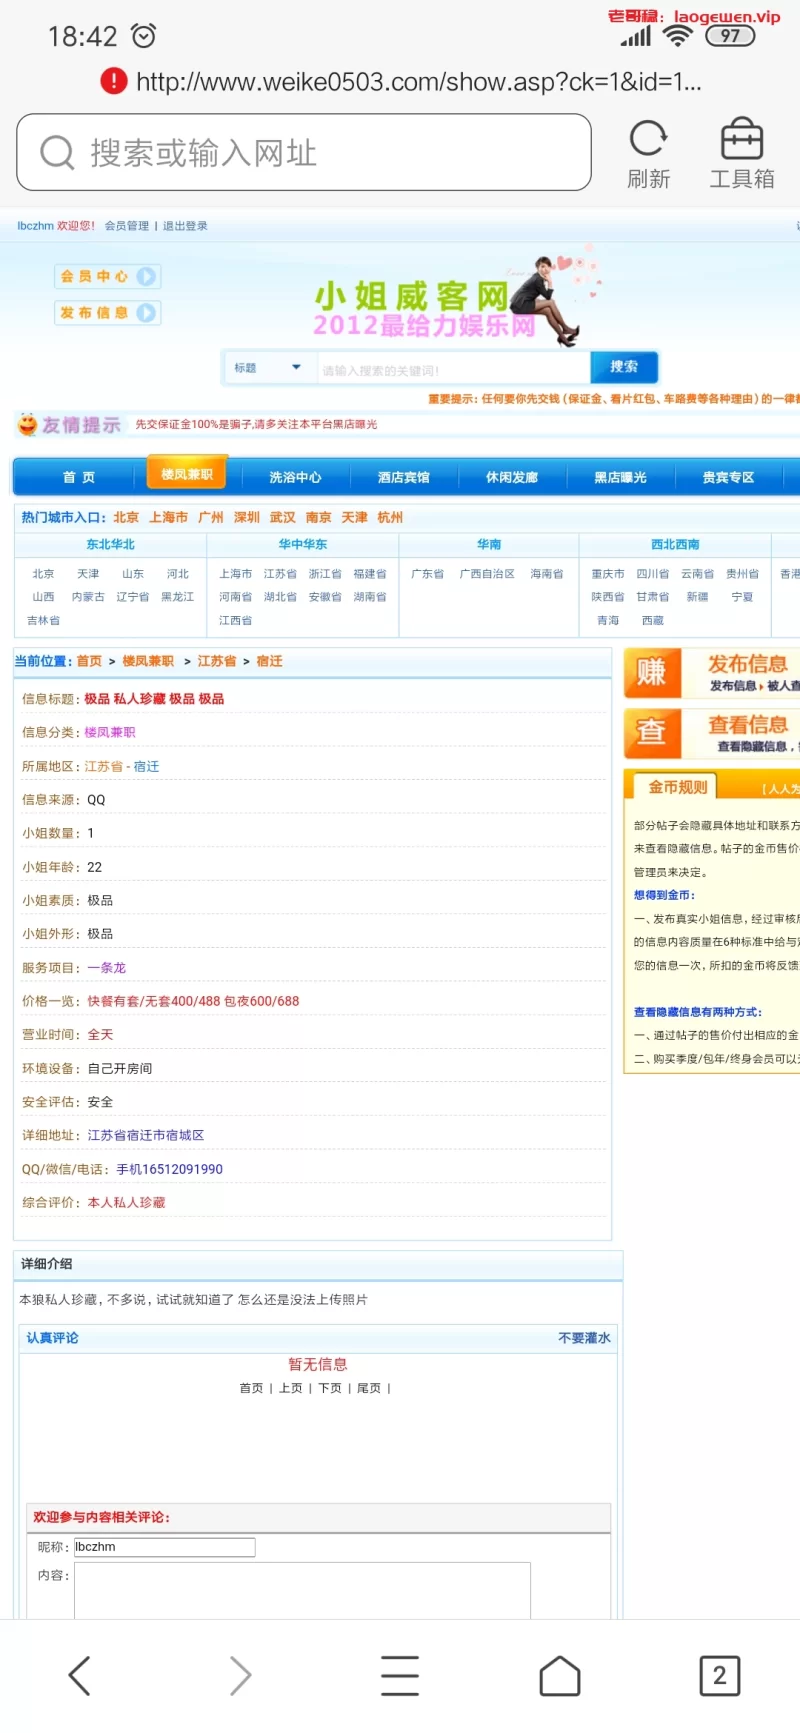The height and width of the screenshot is (1733, 800).
Task: Open the tab switcher showing 2 tabs
Action: tap(719, 1675)
